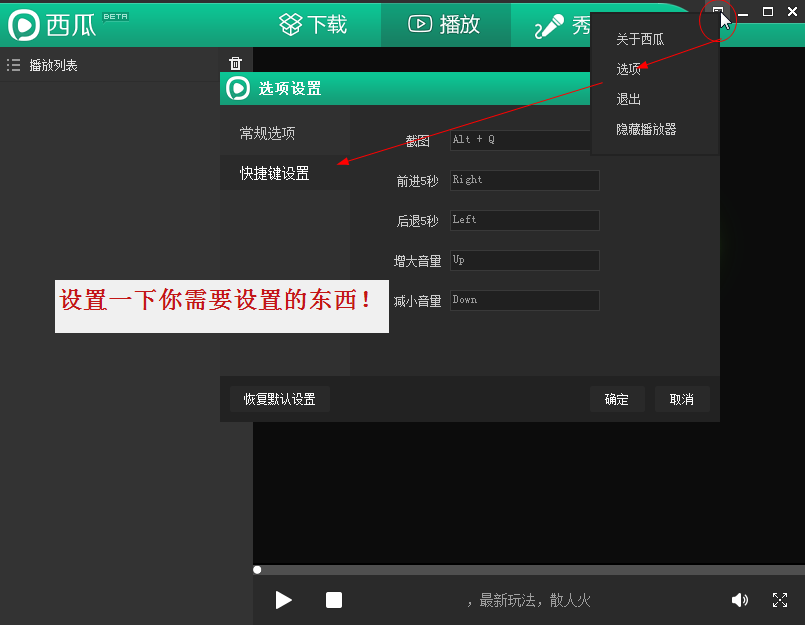Delete playlist with the trash can icon

click(x=235, y=63)
